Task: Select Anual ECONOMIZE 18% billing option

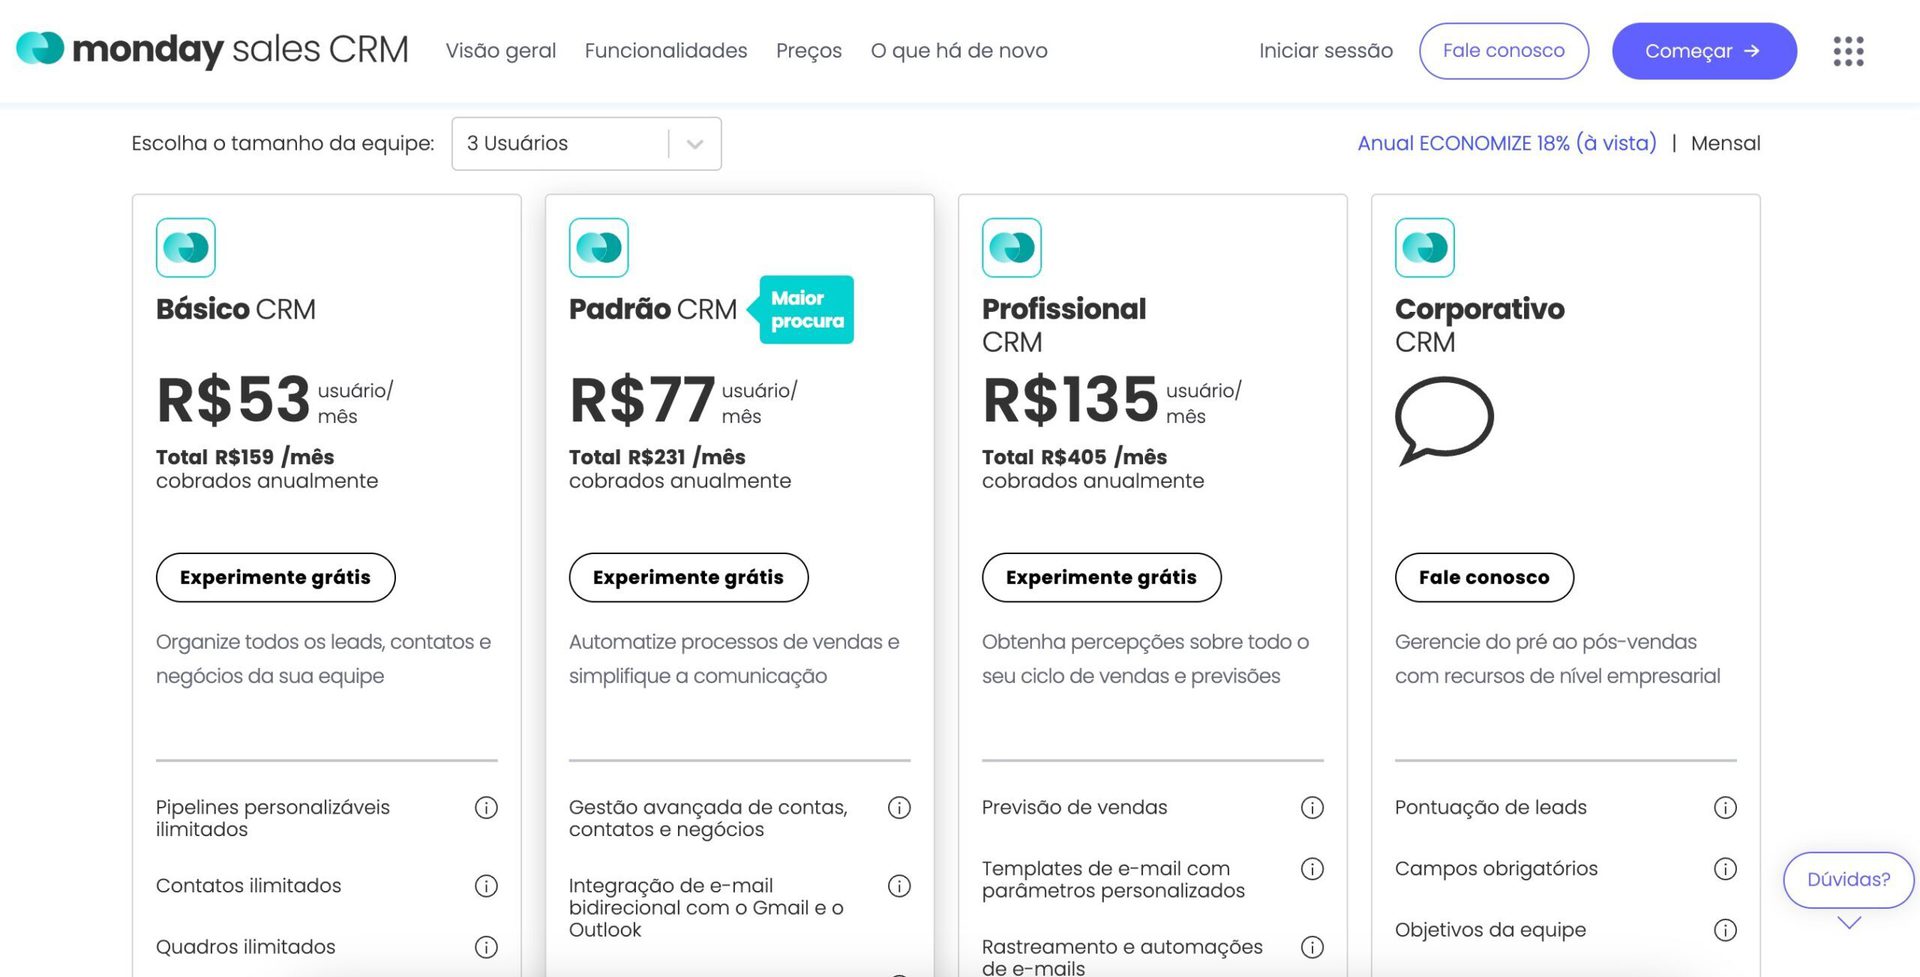Action: point(1506,143)
